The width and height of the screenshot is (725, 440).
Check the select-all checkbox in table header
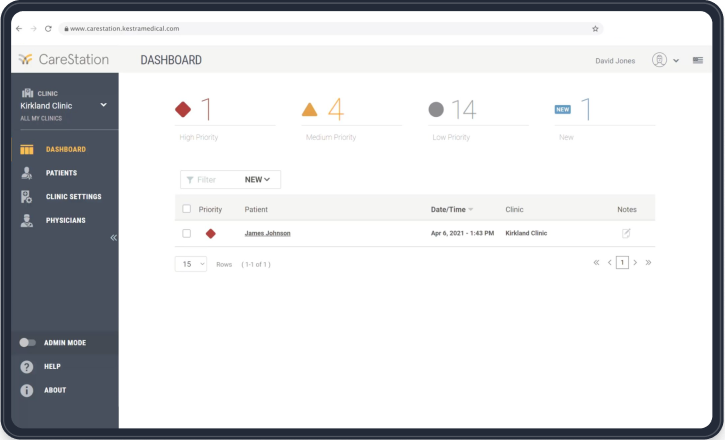tap(186, 209)
